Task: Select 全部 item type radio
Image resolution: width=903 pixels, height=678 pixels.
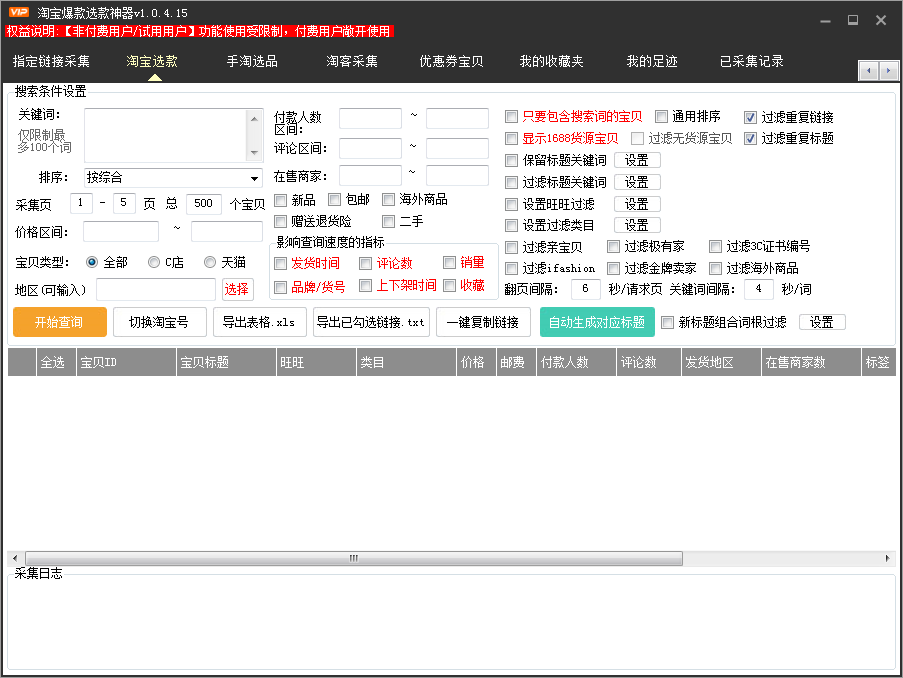Action: click(92, 263)
